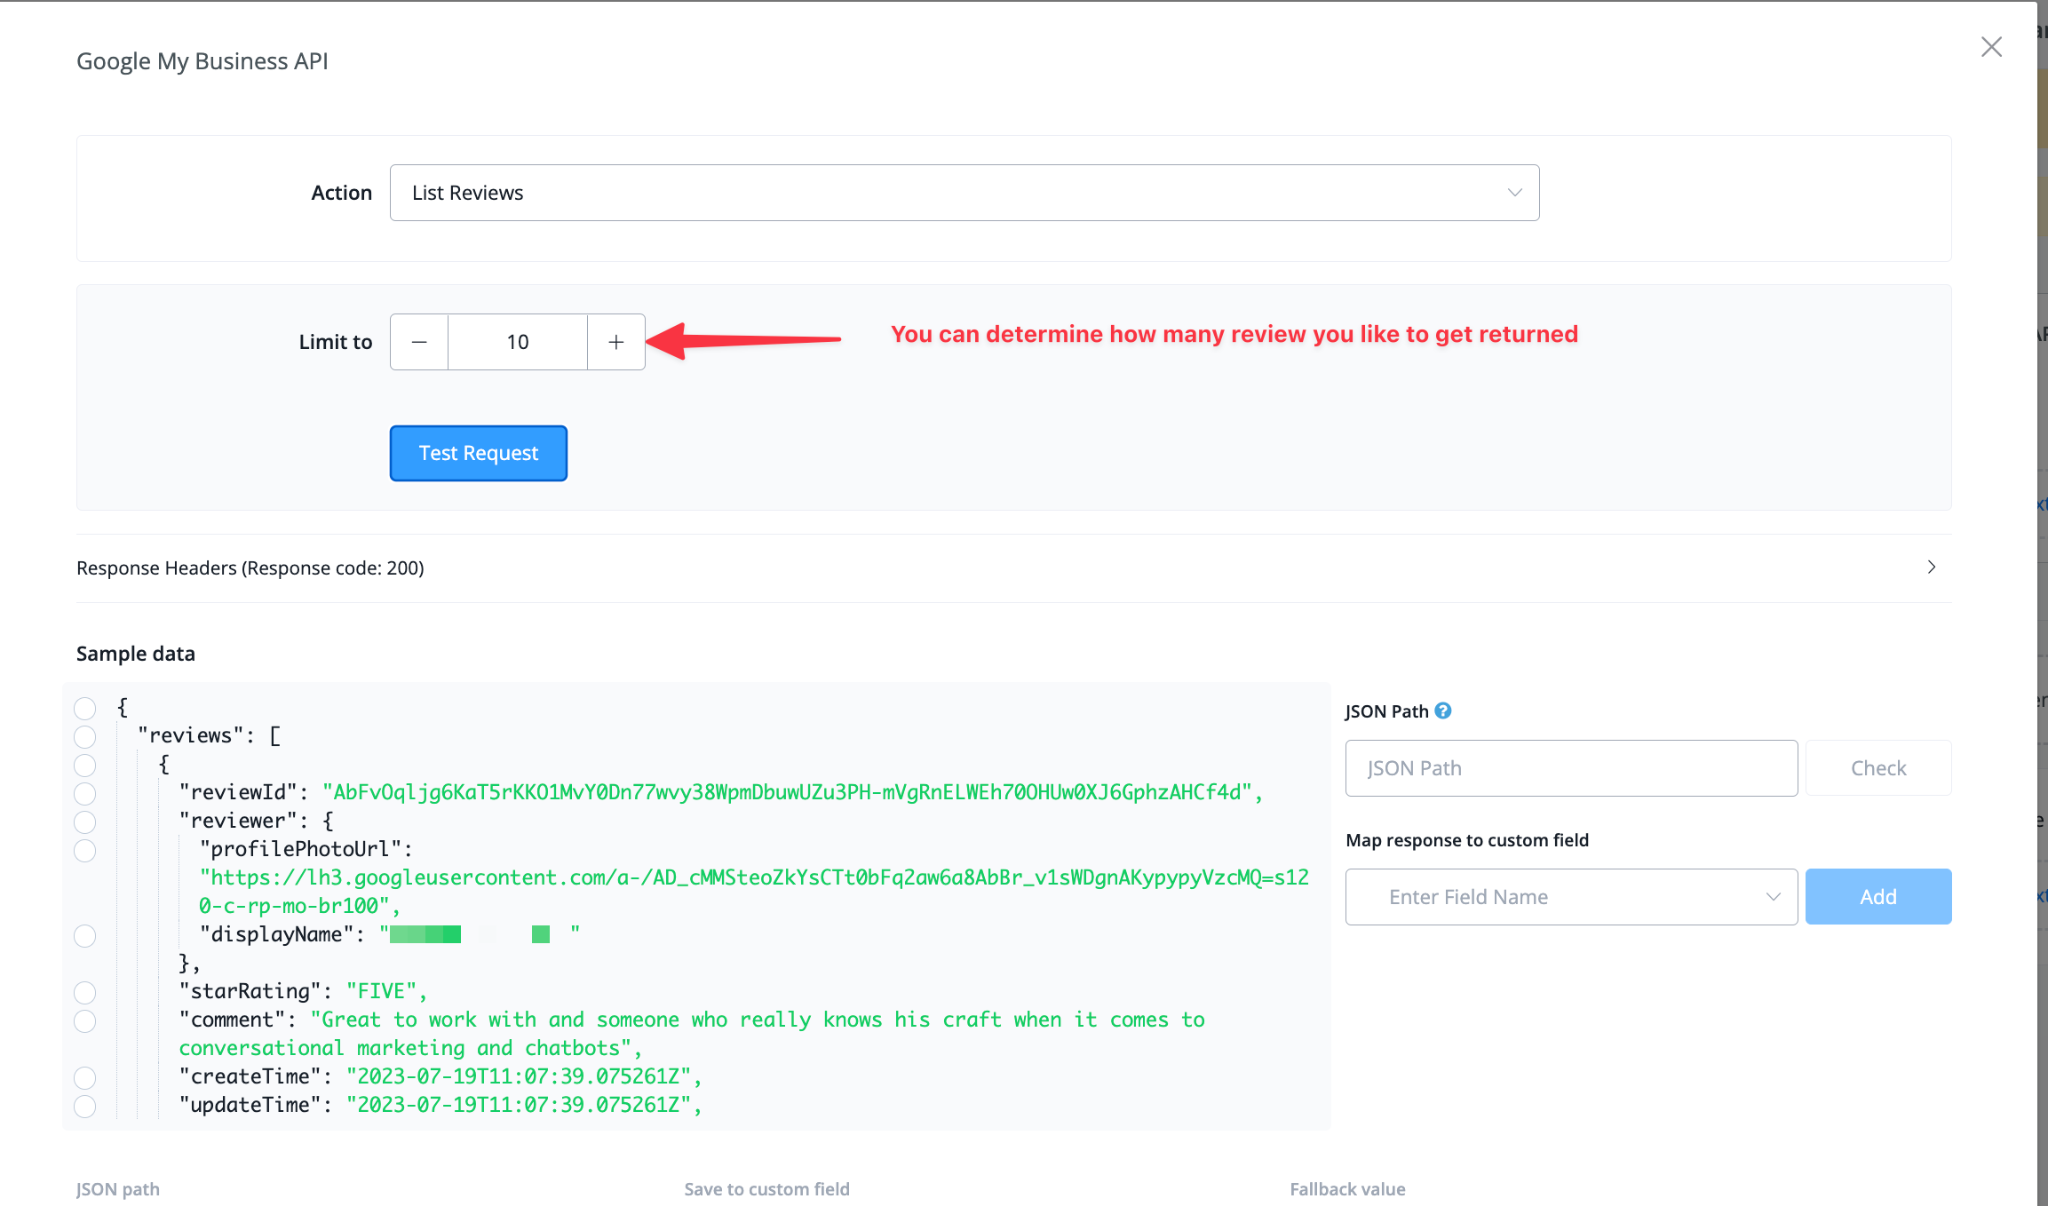
Task: Select radio button for "comment" line
Action: click(85, 1021)
